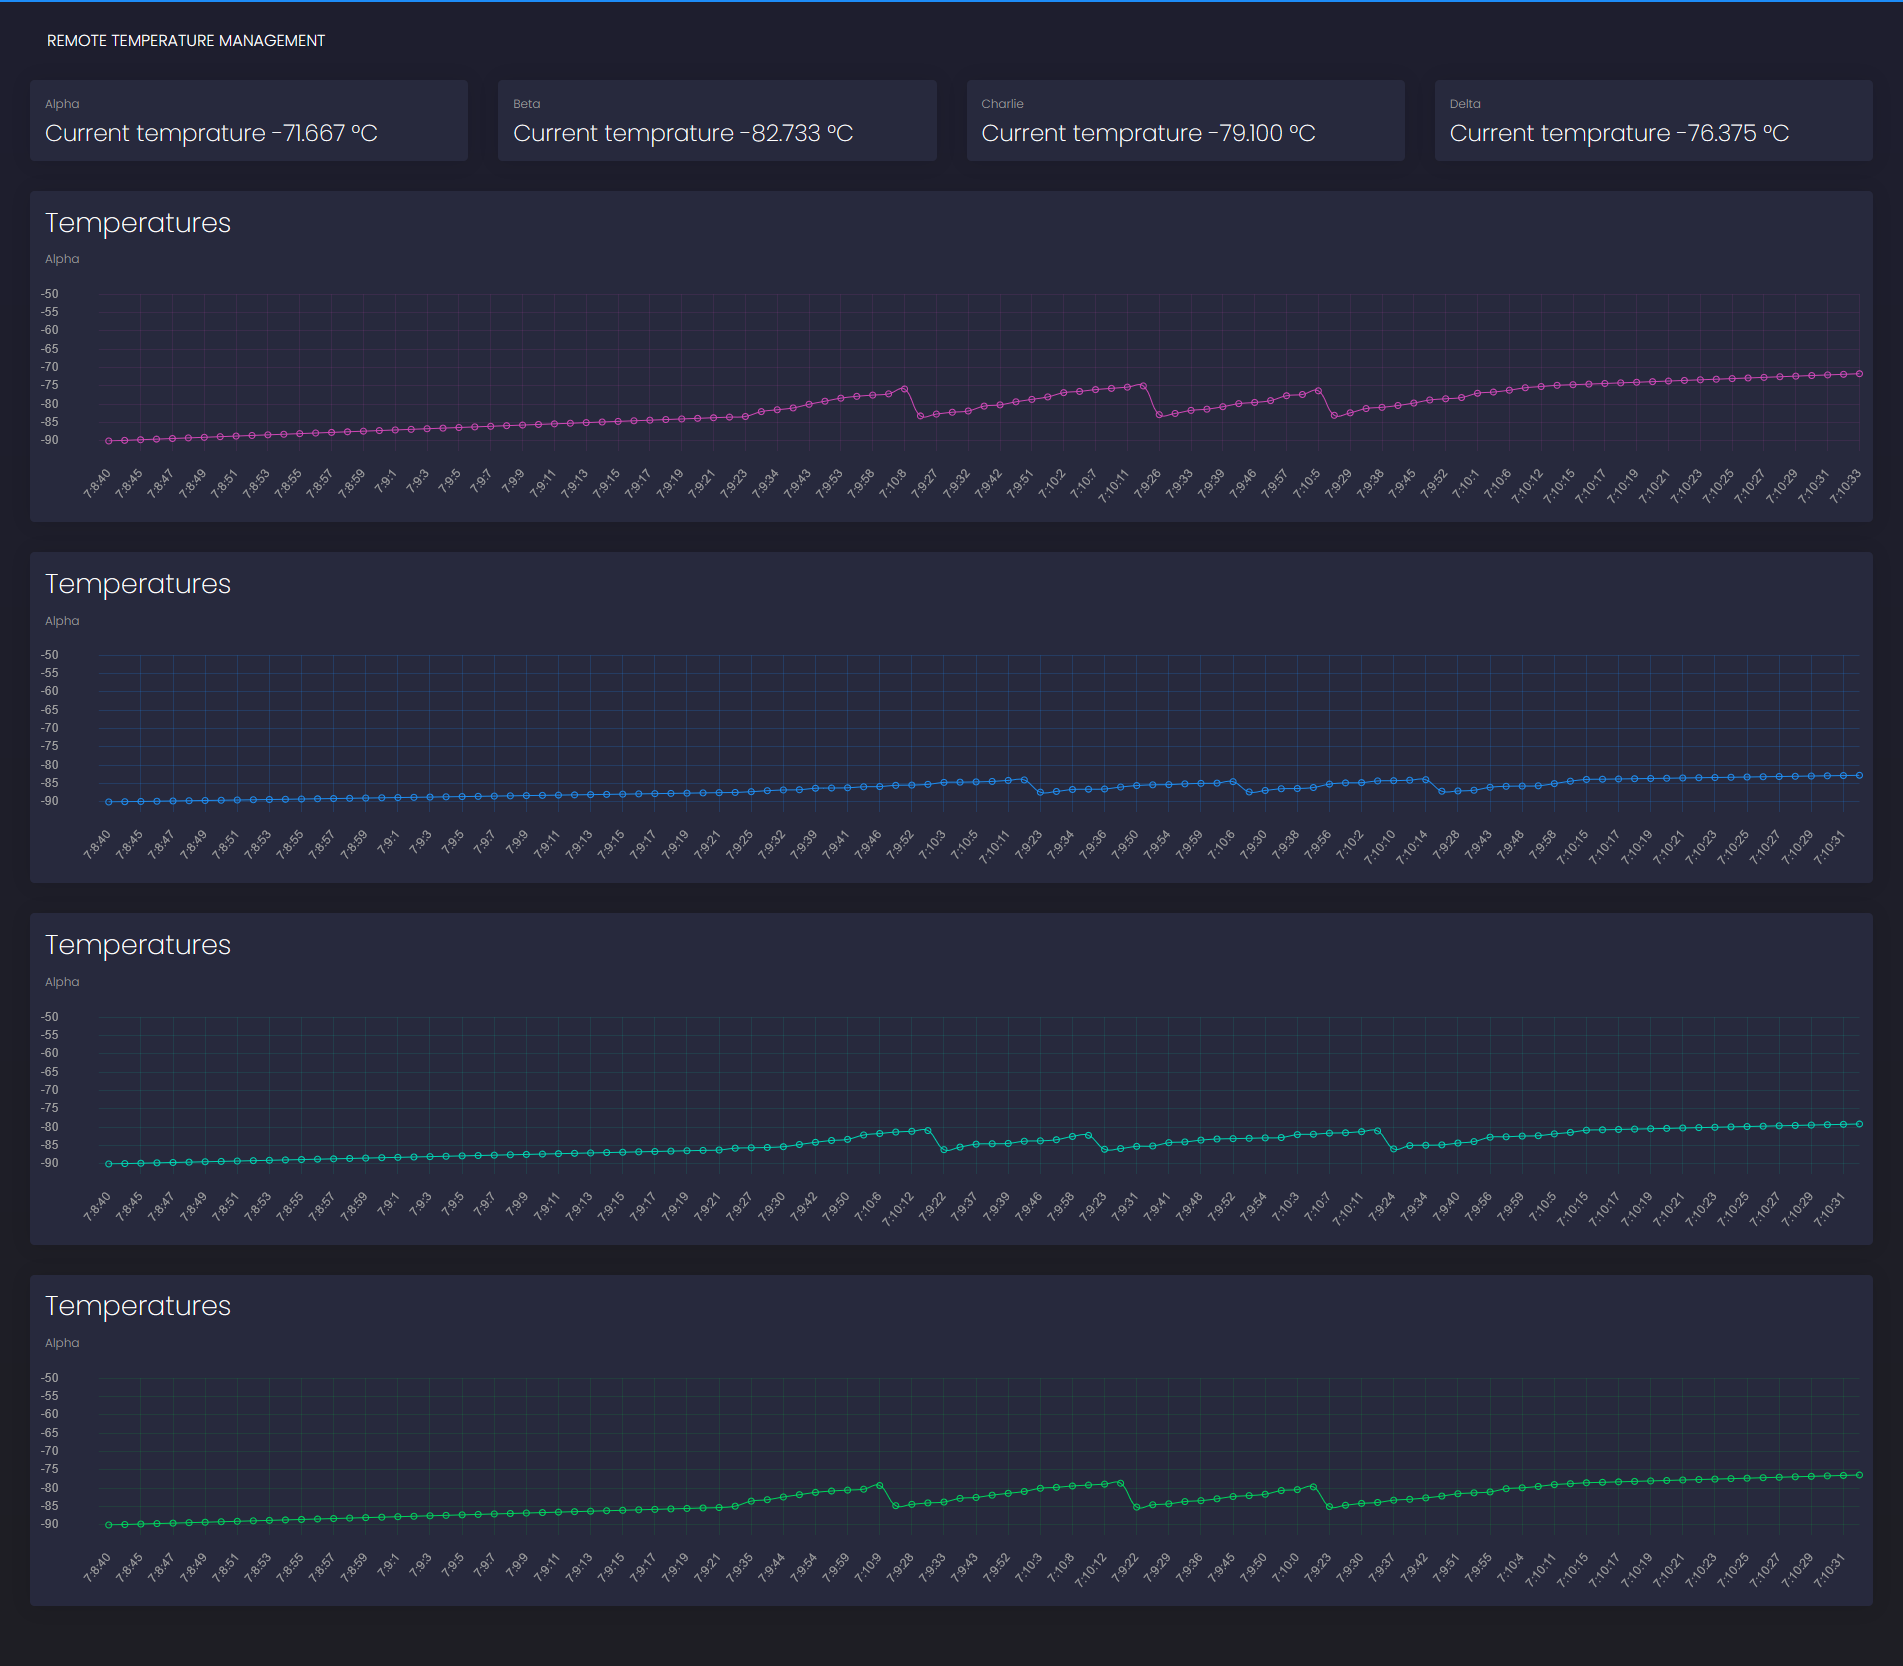This screenshot has height=1666, width=1903.
Task: Click the first data point on green chart
Action: [x=109, y=1525]
